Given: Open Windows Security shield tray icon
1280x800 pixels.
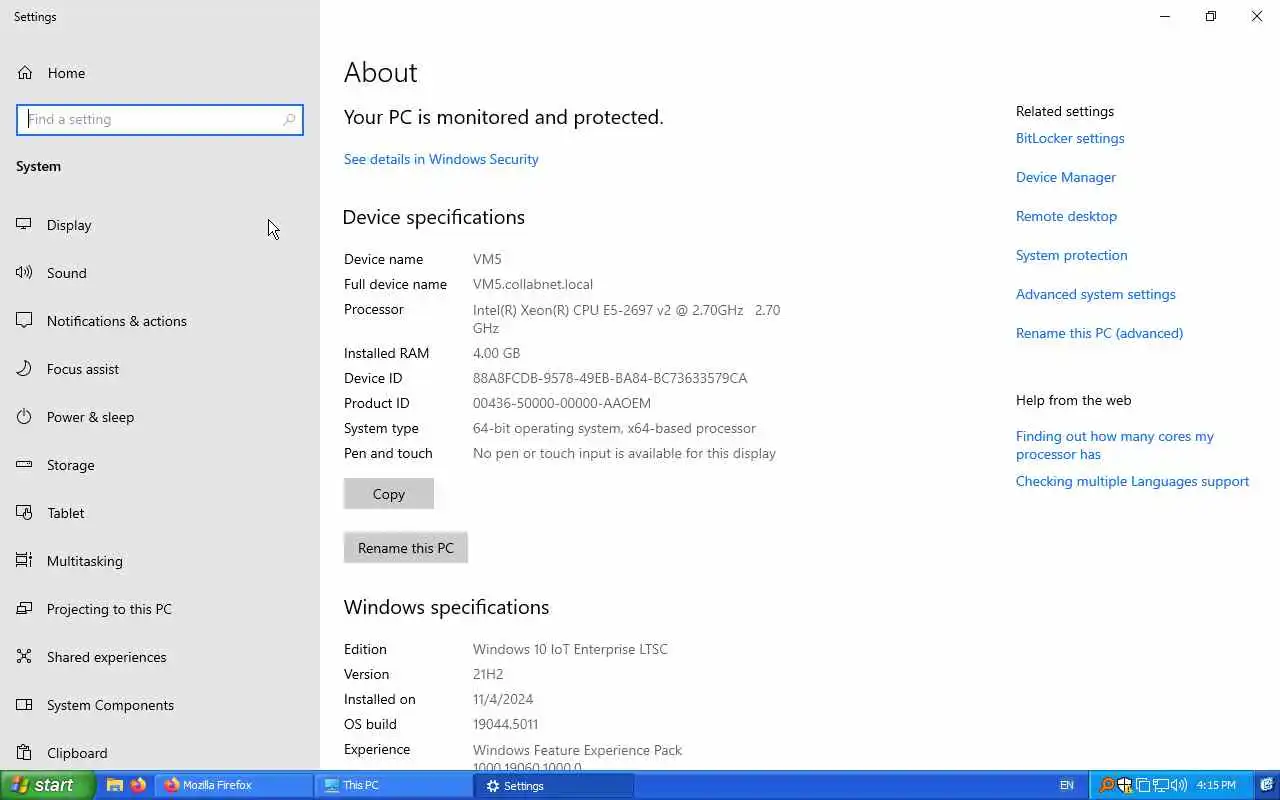Looking at the screenshot, I should 1125,785.
